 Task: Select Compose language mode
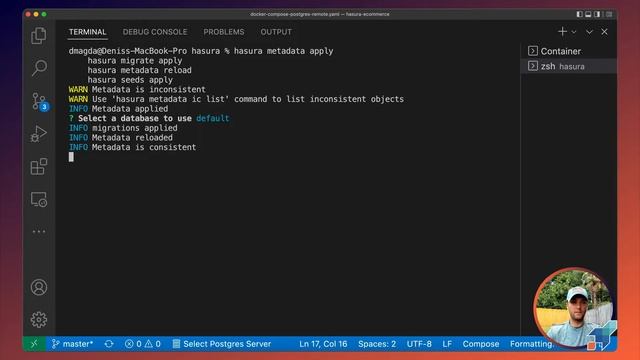coord(480,344)
